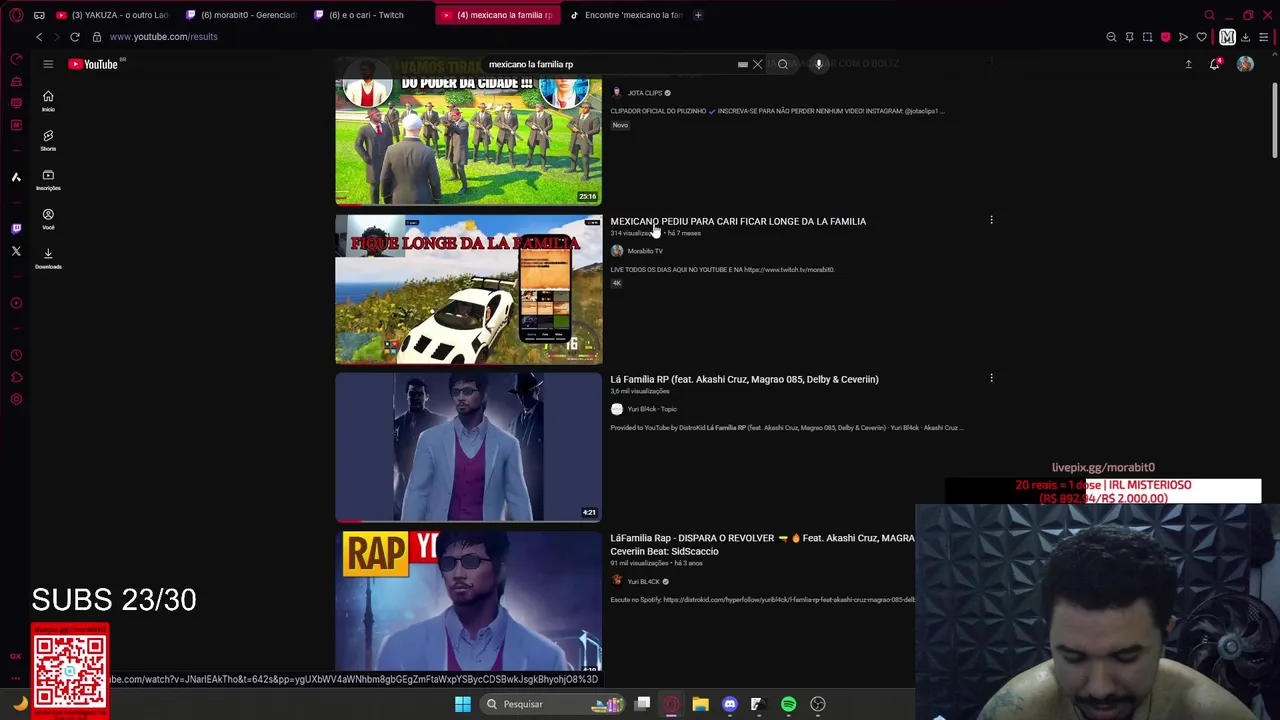Open YouTube notifications bell

coord(1215,64)
